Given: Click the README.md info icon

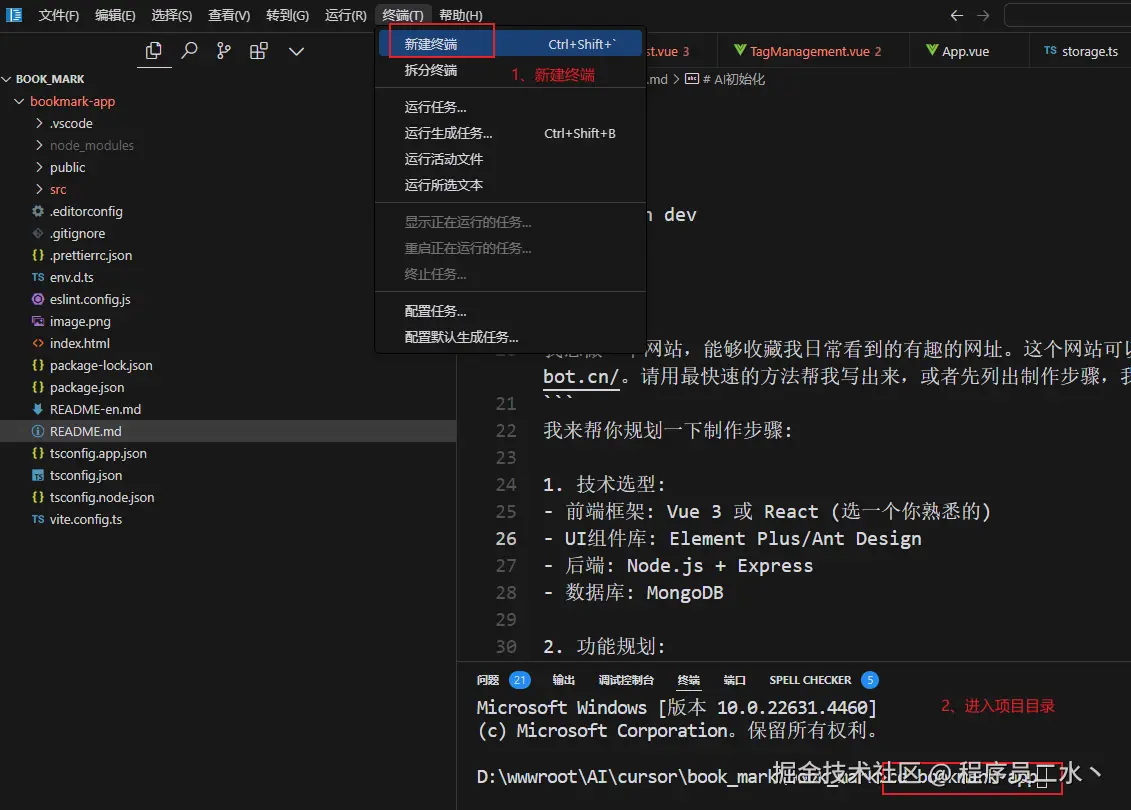Looking at the screenshot, I should [38, 431].
